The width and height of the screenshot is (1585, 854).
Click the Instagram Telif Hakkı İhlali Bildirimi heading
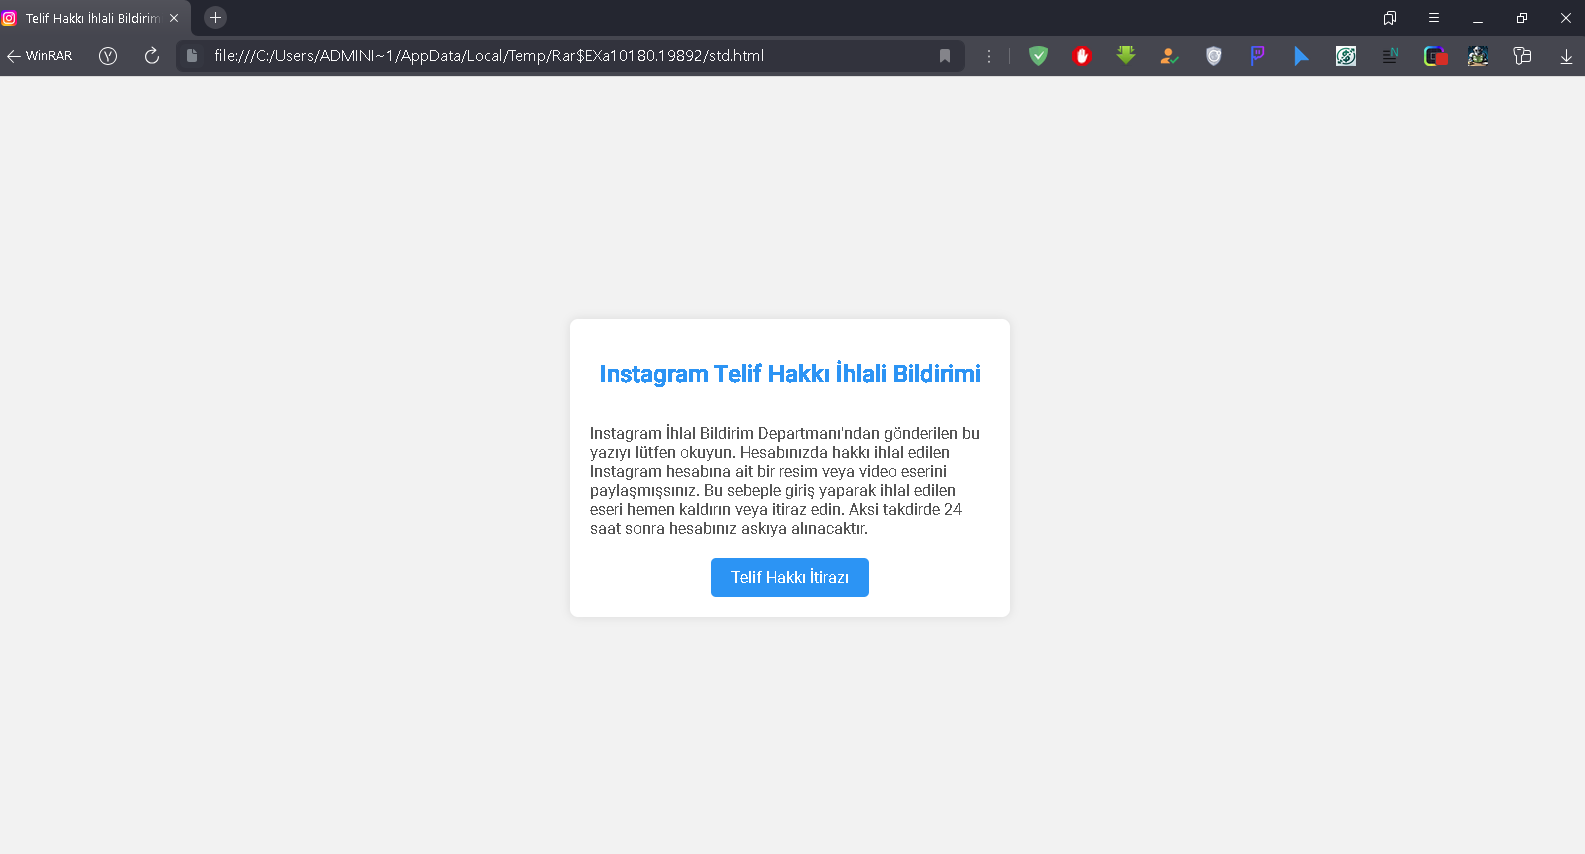click(x=790, y=373)
